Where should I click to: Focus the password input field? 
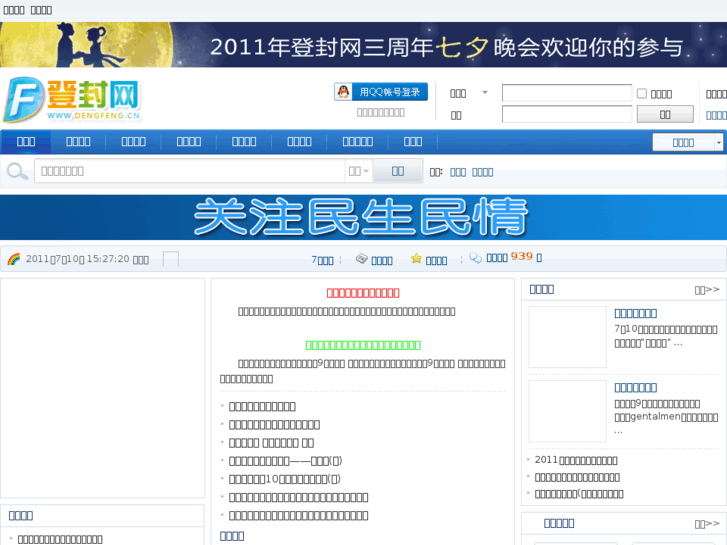click(x=567, y=114)
